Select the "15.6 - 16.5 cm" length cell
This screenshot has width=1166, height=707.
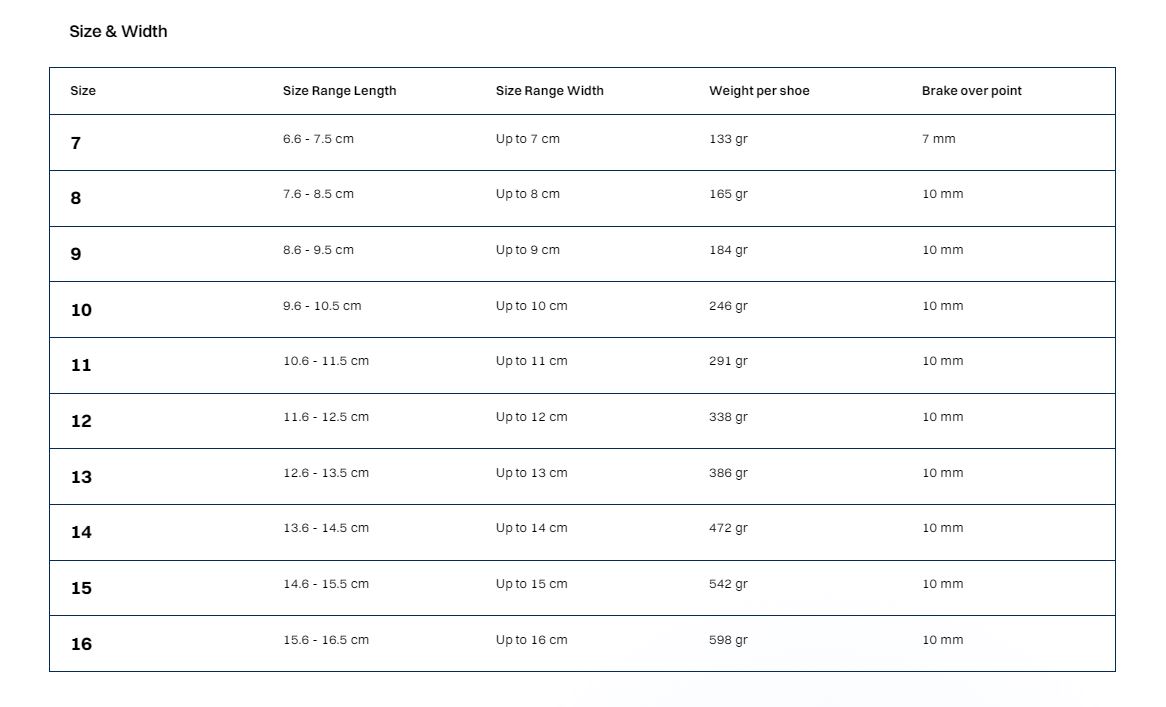pos(325,640)
